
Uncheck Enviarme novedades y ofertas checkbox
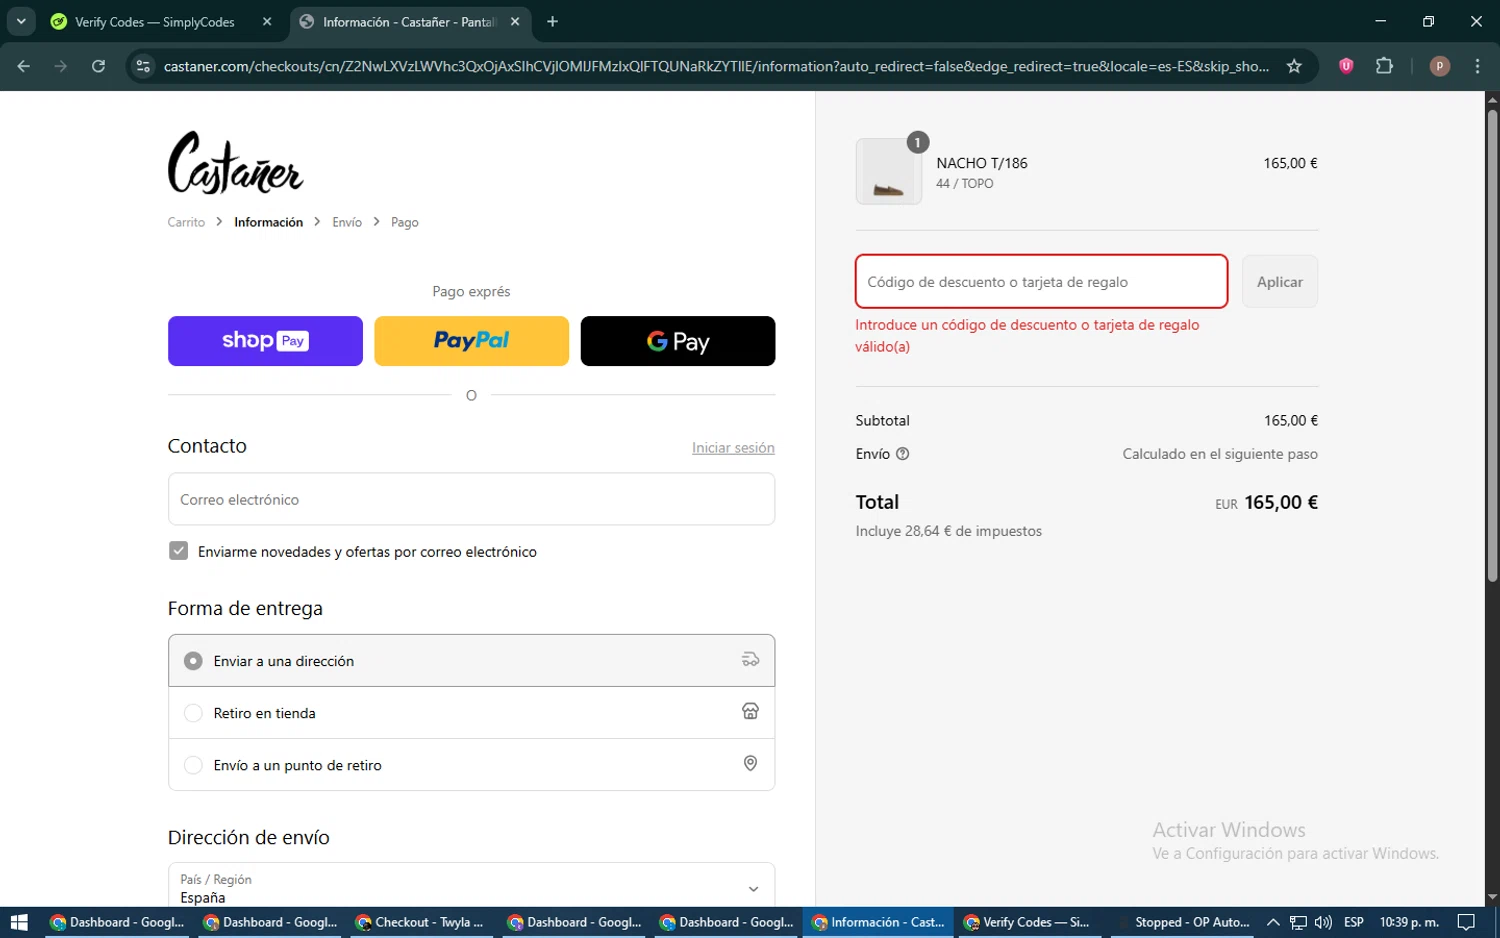[x=178, y=551]
